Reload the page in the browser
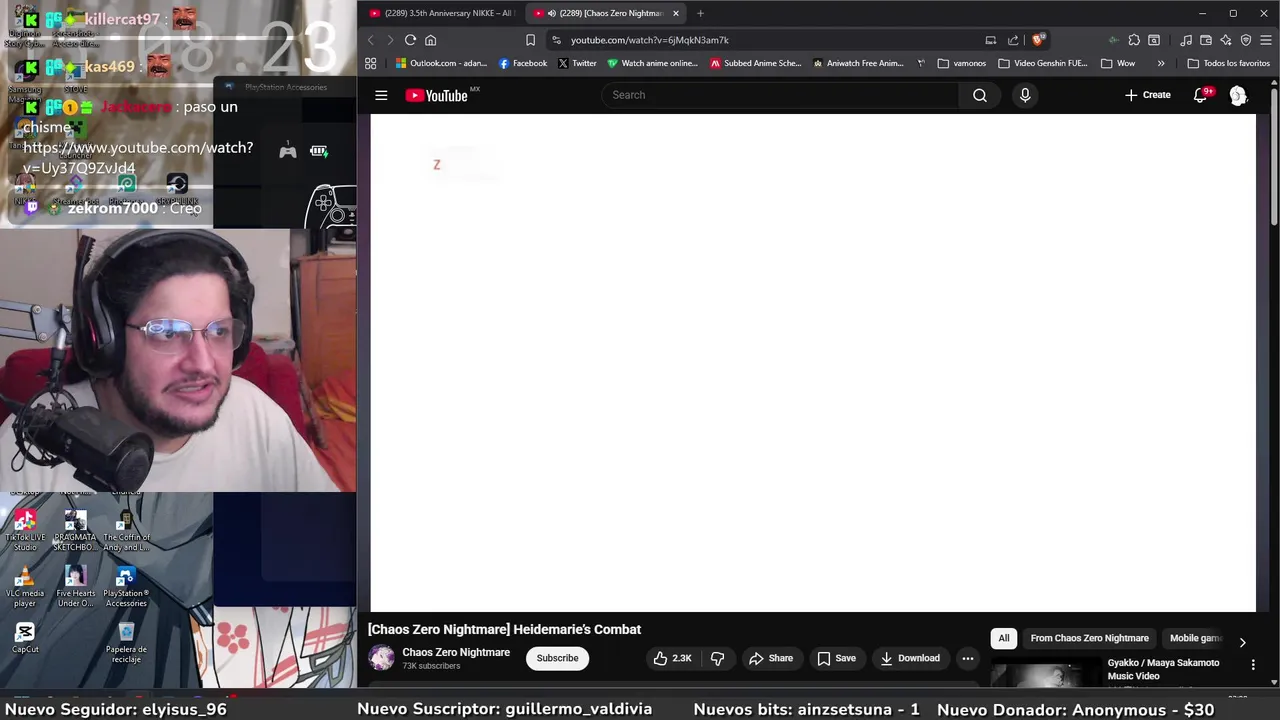 pos(410,40)
